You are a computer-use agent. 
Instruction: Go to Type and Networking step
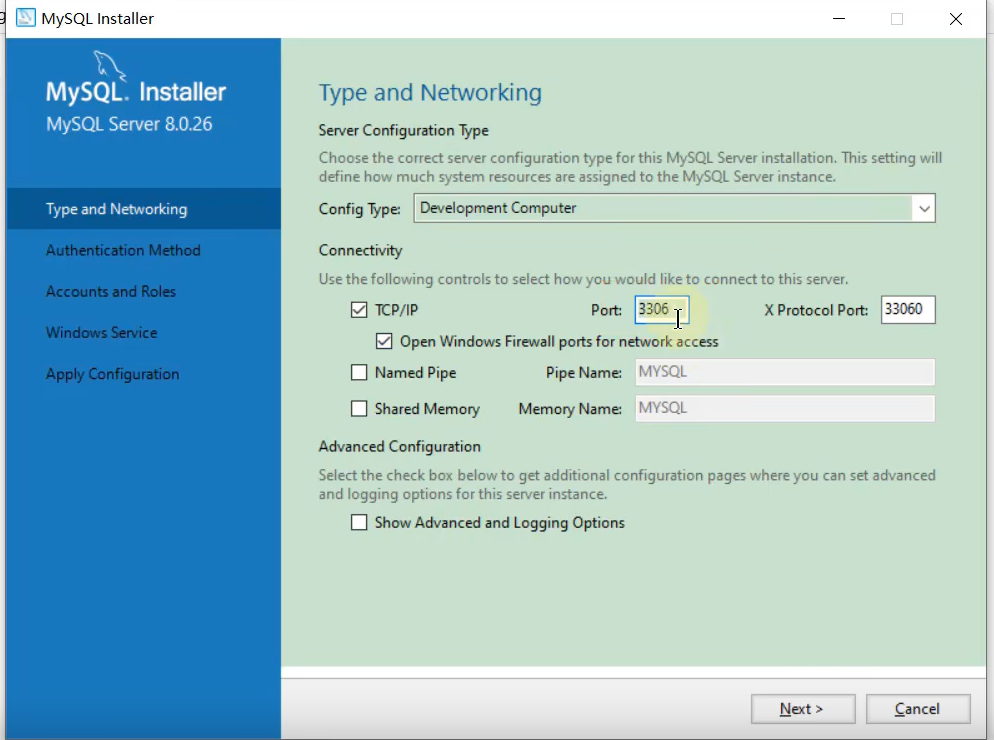[116, 209]
